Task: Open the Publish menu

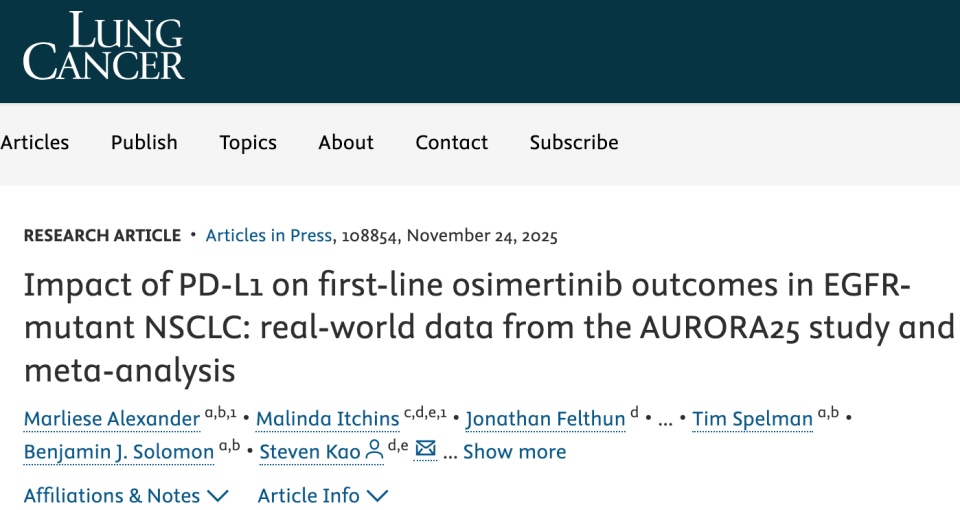Action: (144, 142)
